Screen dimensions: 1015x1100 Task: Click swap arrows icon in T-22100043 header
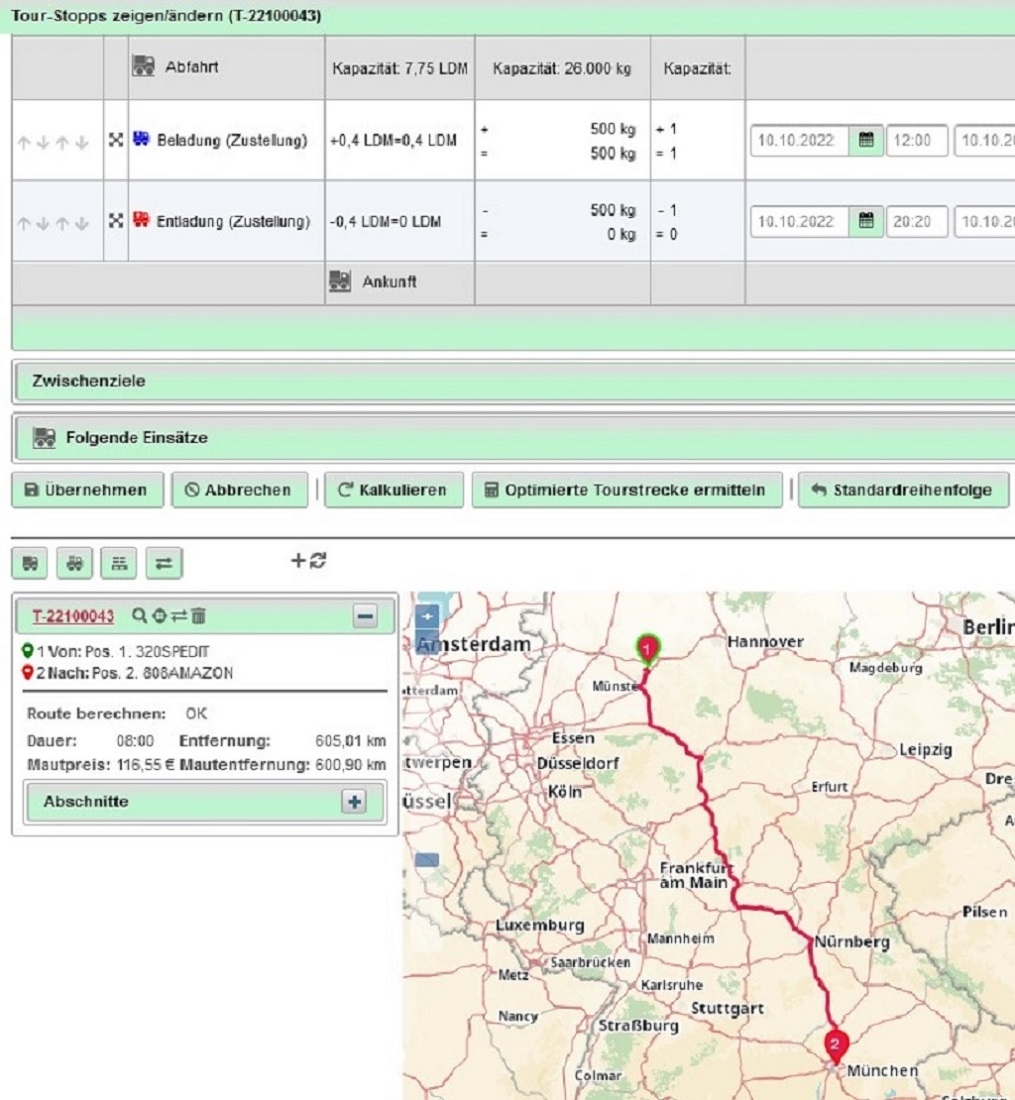(x=179, y=616)
